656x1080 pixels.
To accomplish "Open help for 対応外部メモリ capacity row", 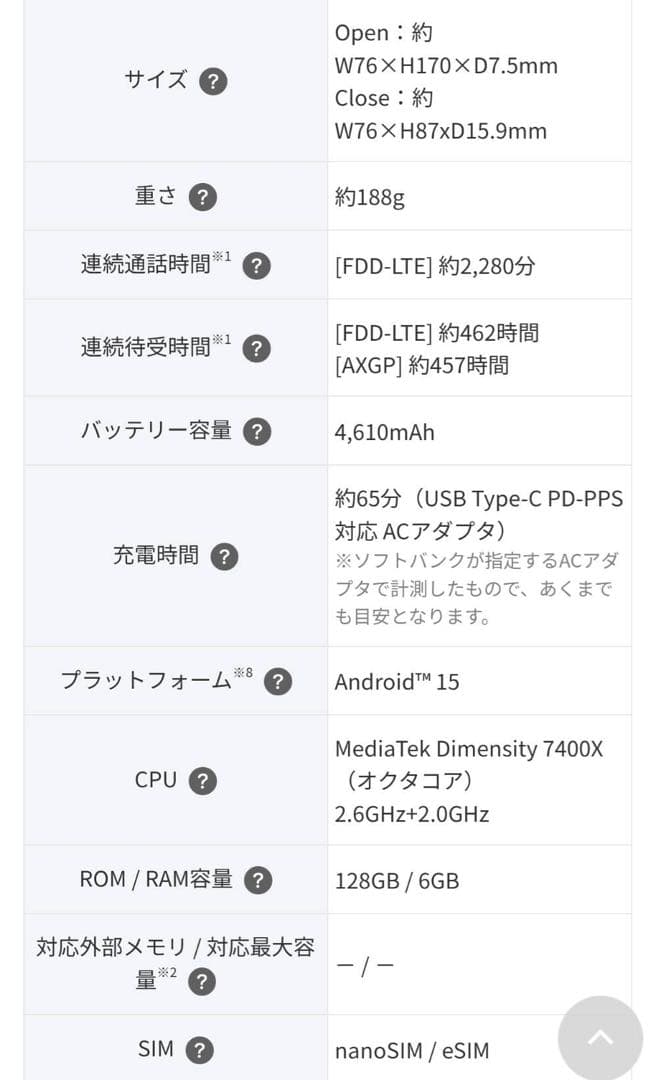I will tap(202, 982).
